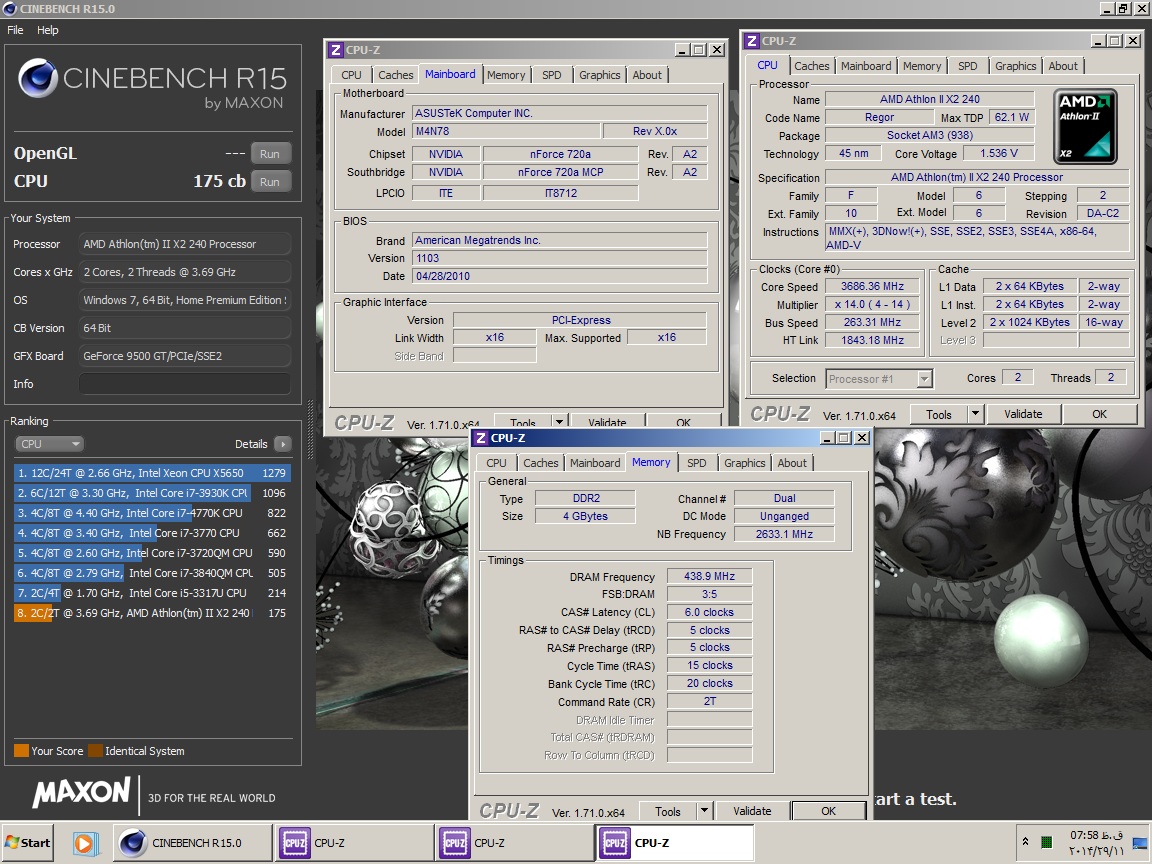1152x864 pixels.
Task: Switch to SPD tab in Memory window
Action: [696, 463]
